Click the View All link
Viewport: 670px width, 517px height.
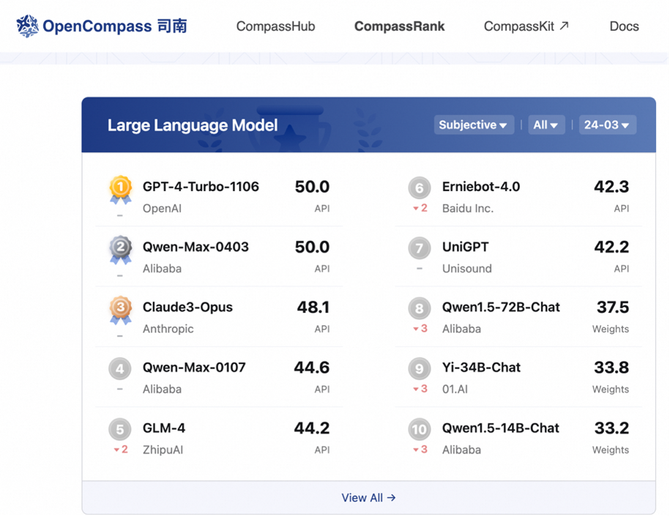[x=368, y=498]
